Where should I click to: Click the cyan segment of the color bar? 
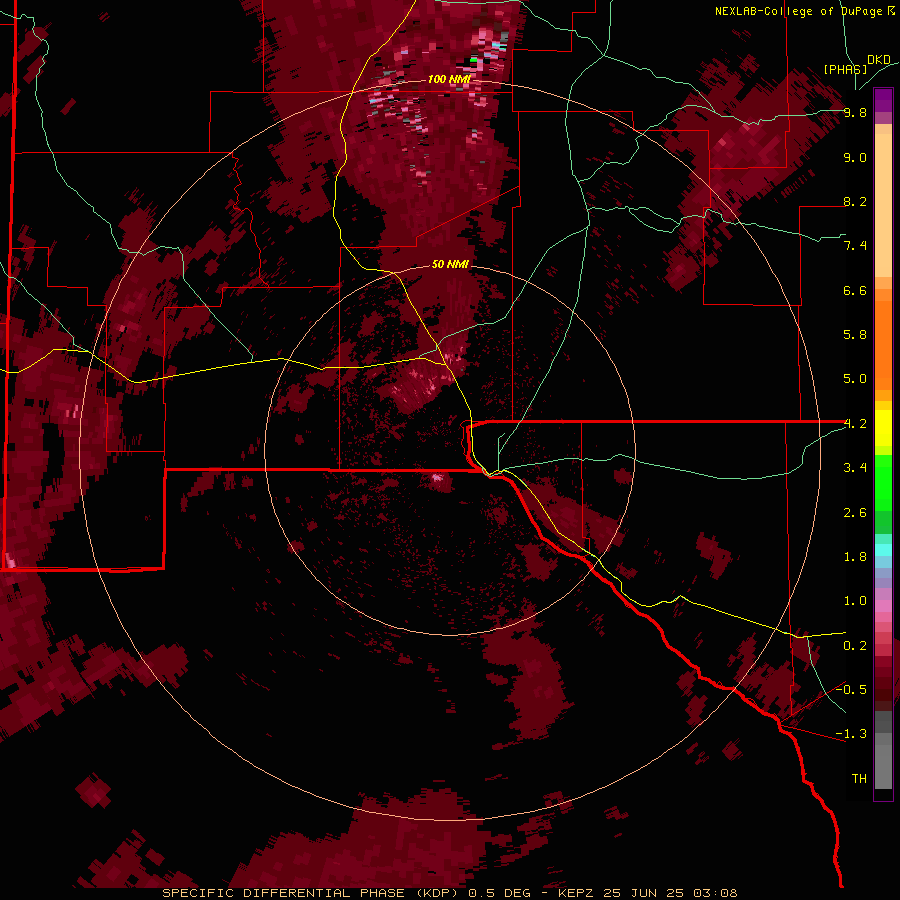click(x=883, y=550)
